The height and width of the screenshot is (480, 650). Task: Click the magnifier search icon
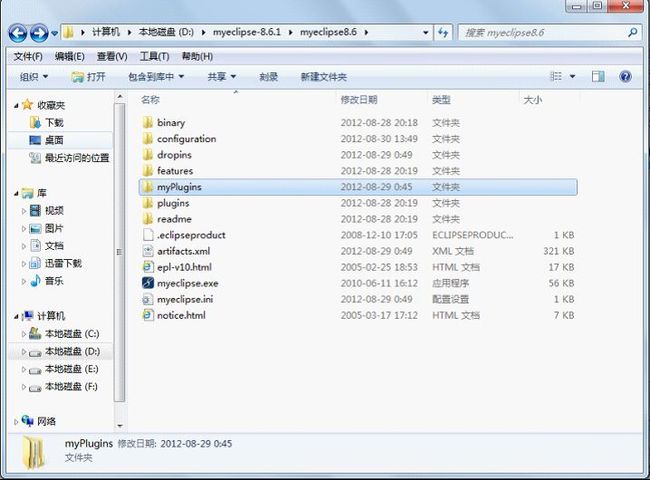(x=633, y=32)
